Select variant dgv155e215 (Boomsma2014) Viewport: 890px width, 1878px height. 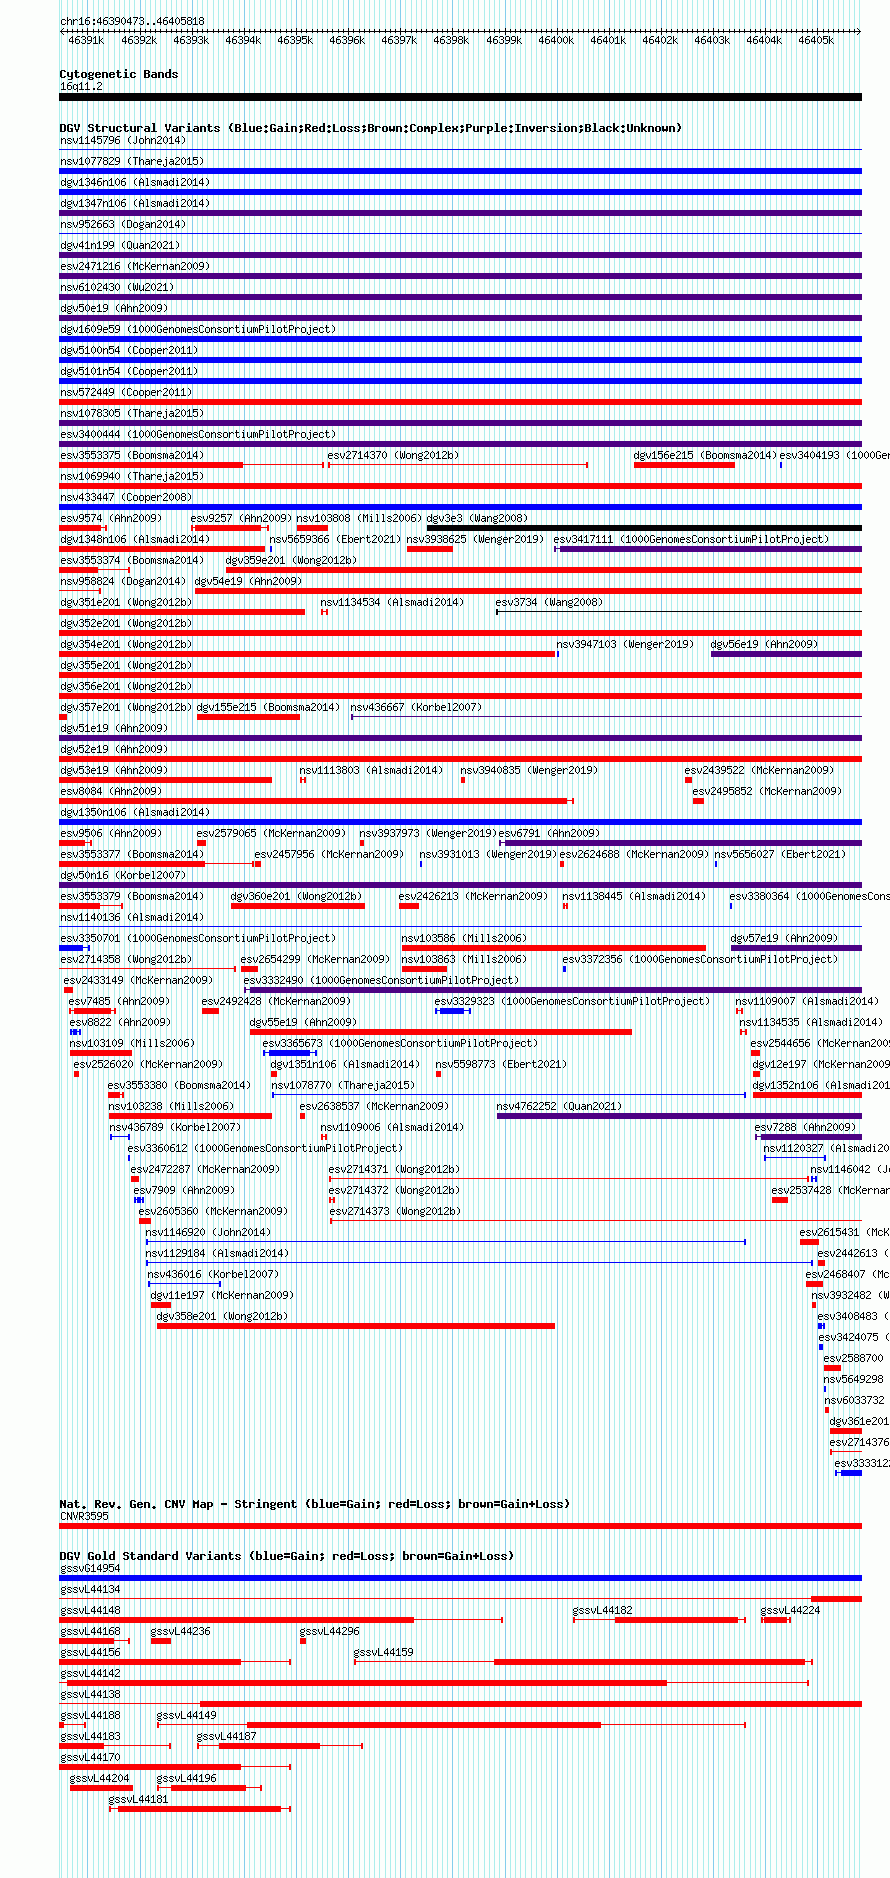(268, 707)
